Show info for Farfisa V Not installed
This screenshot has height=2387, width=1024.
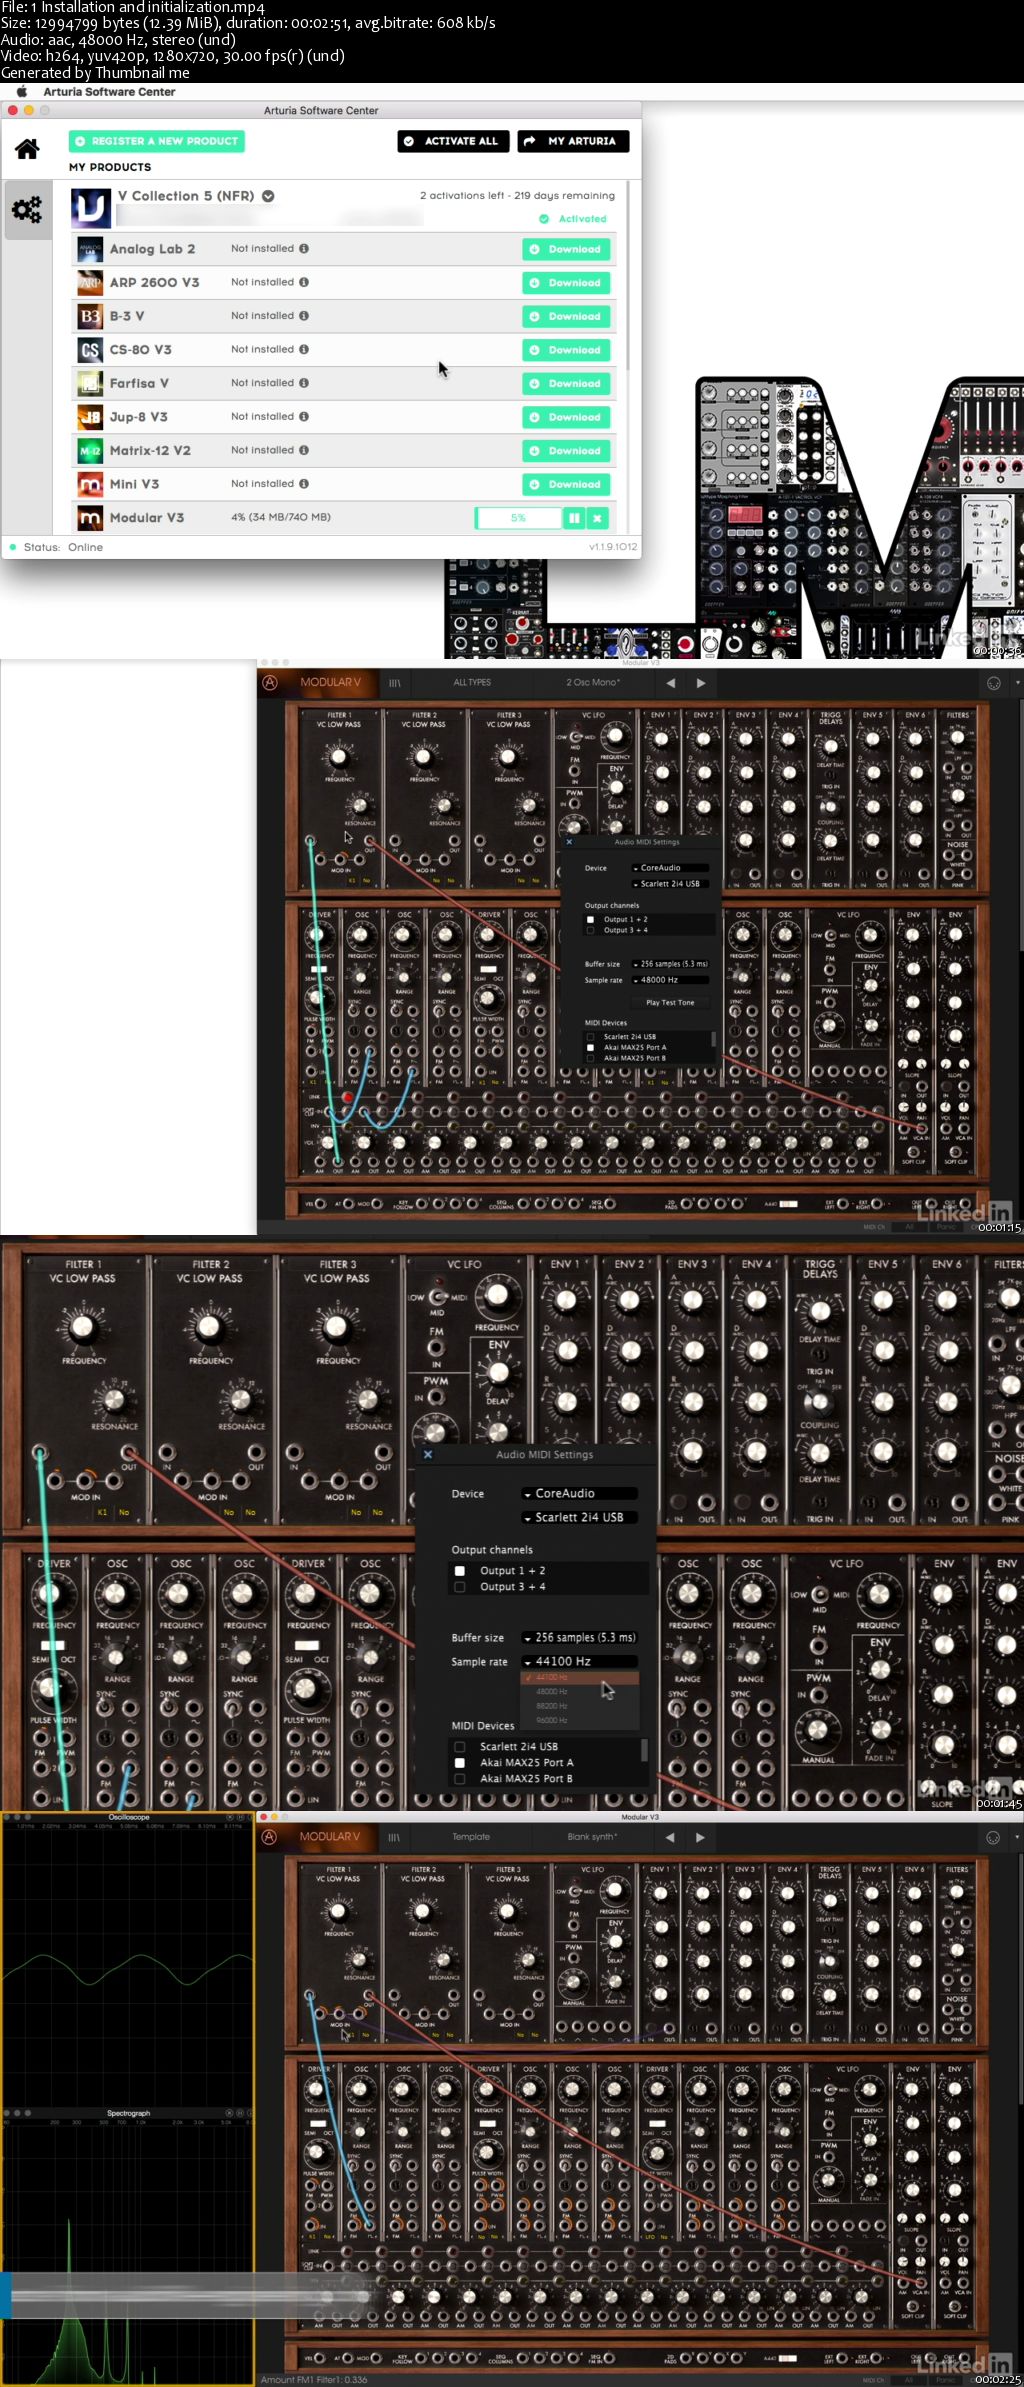click(304, 383)
